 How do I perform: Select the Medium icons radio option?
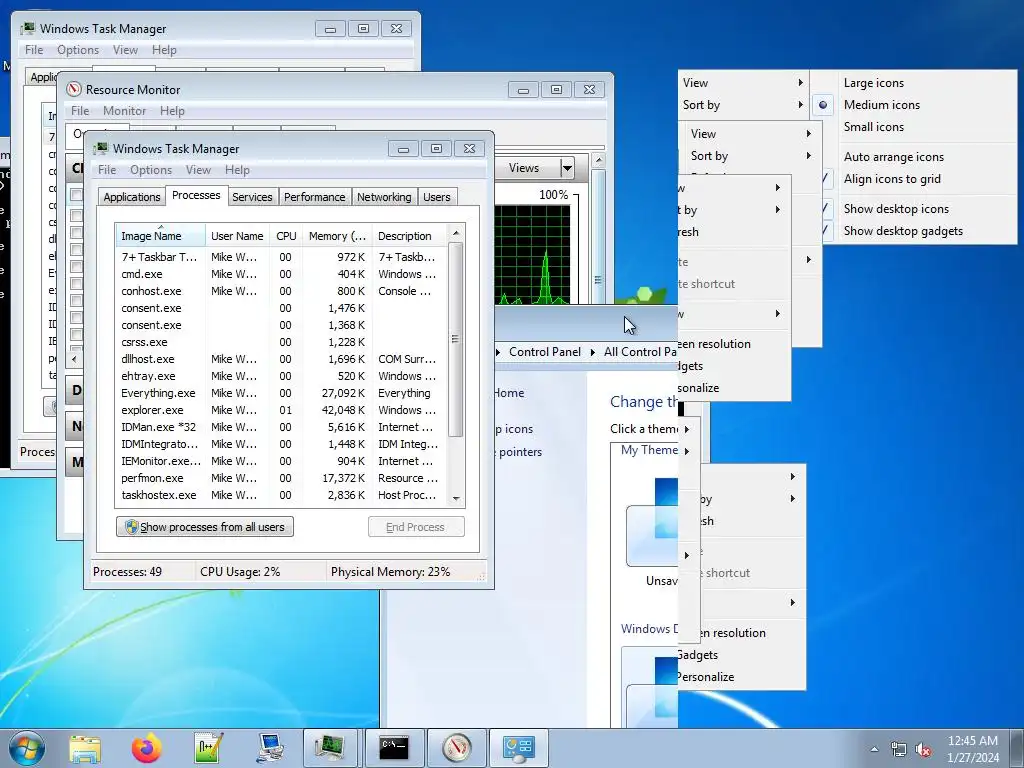[x=823, y=104]
